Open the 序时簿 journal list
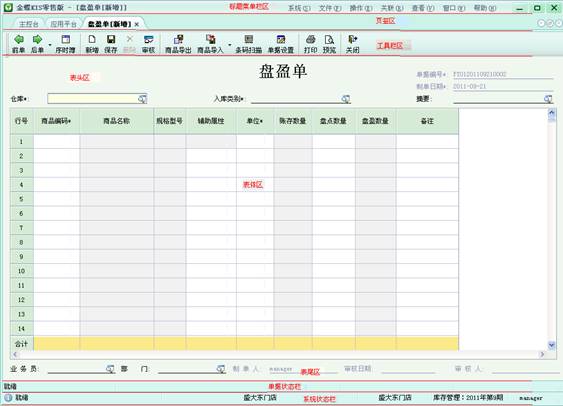Viewport: 563px width, 406px height. (x=65, y=44)
